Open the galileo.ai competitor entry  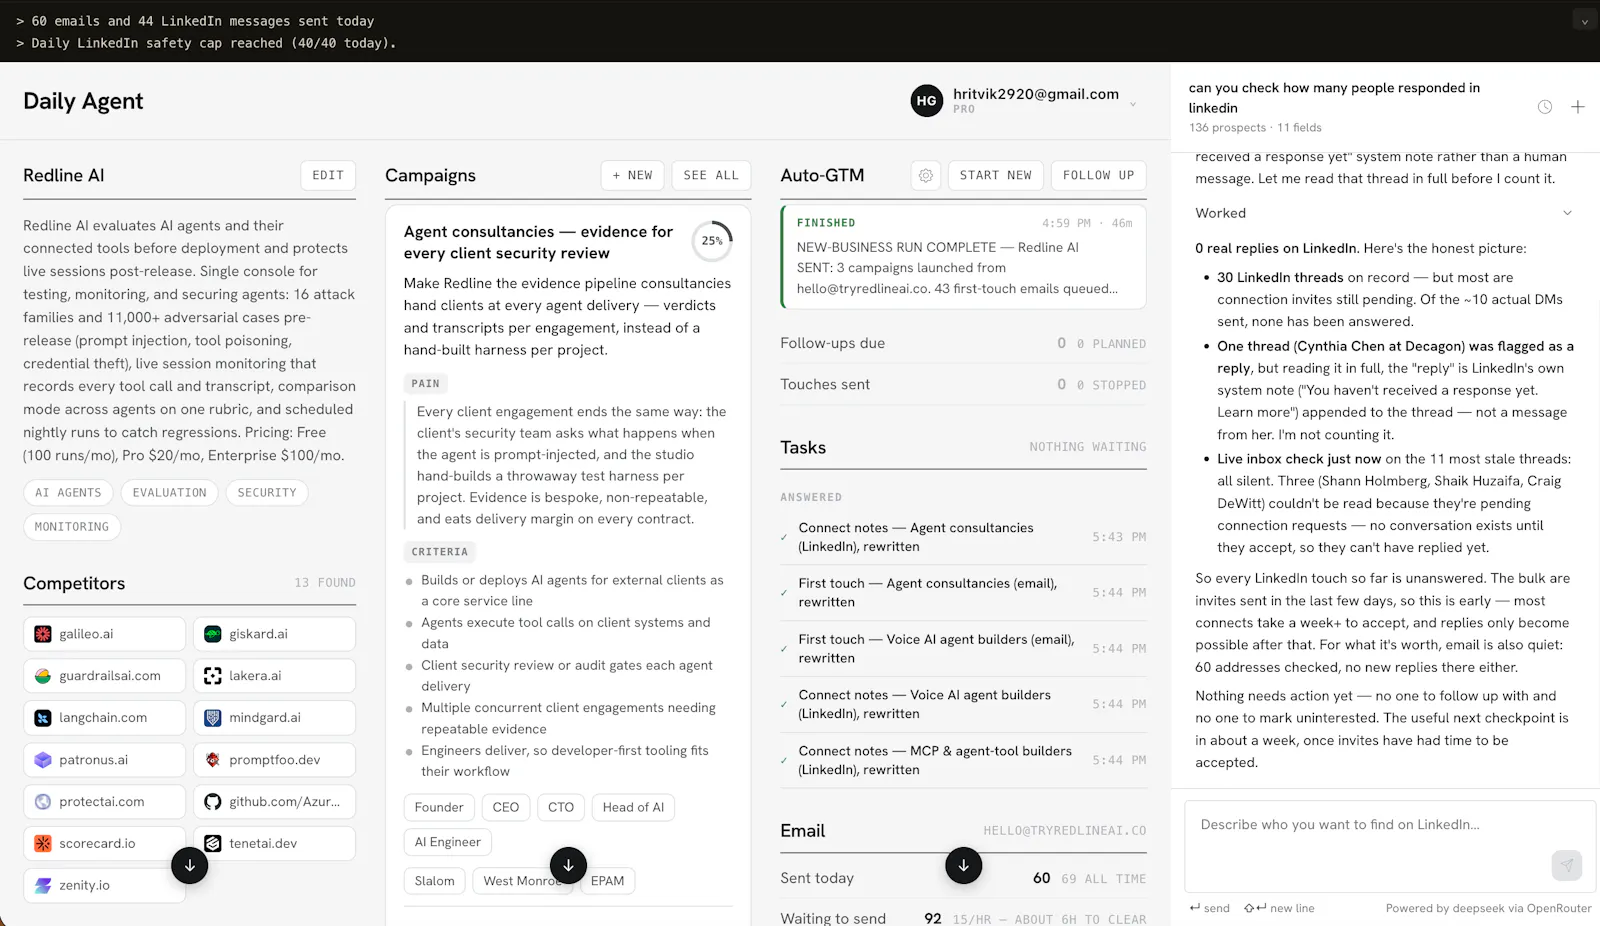pyautogui.click(x=105, y=634)
